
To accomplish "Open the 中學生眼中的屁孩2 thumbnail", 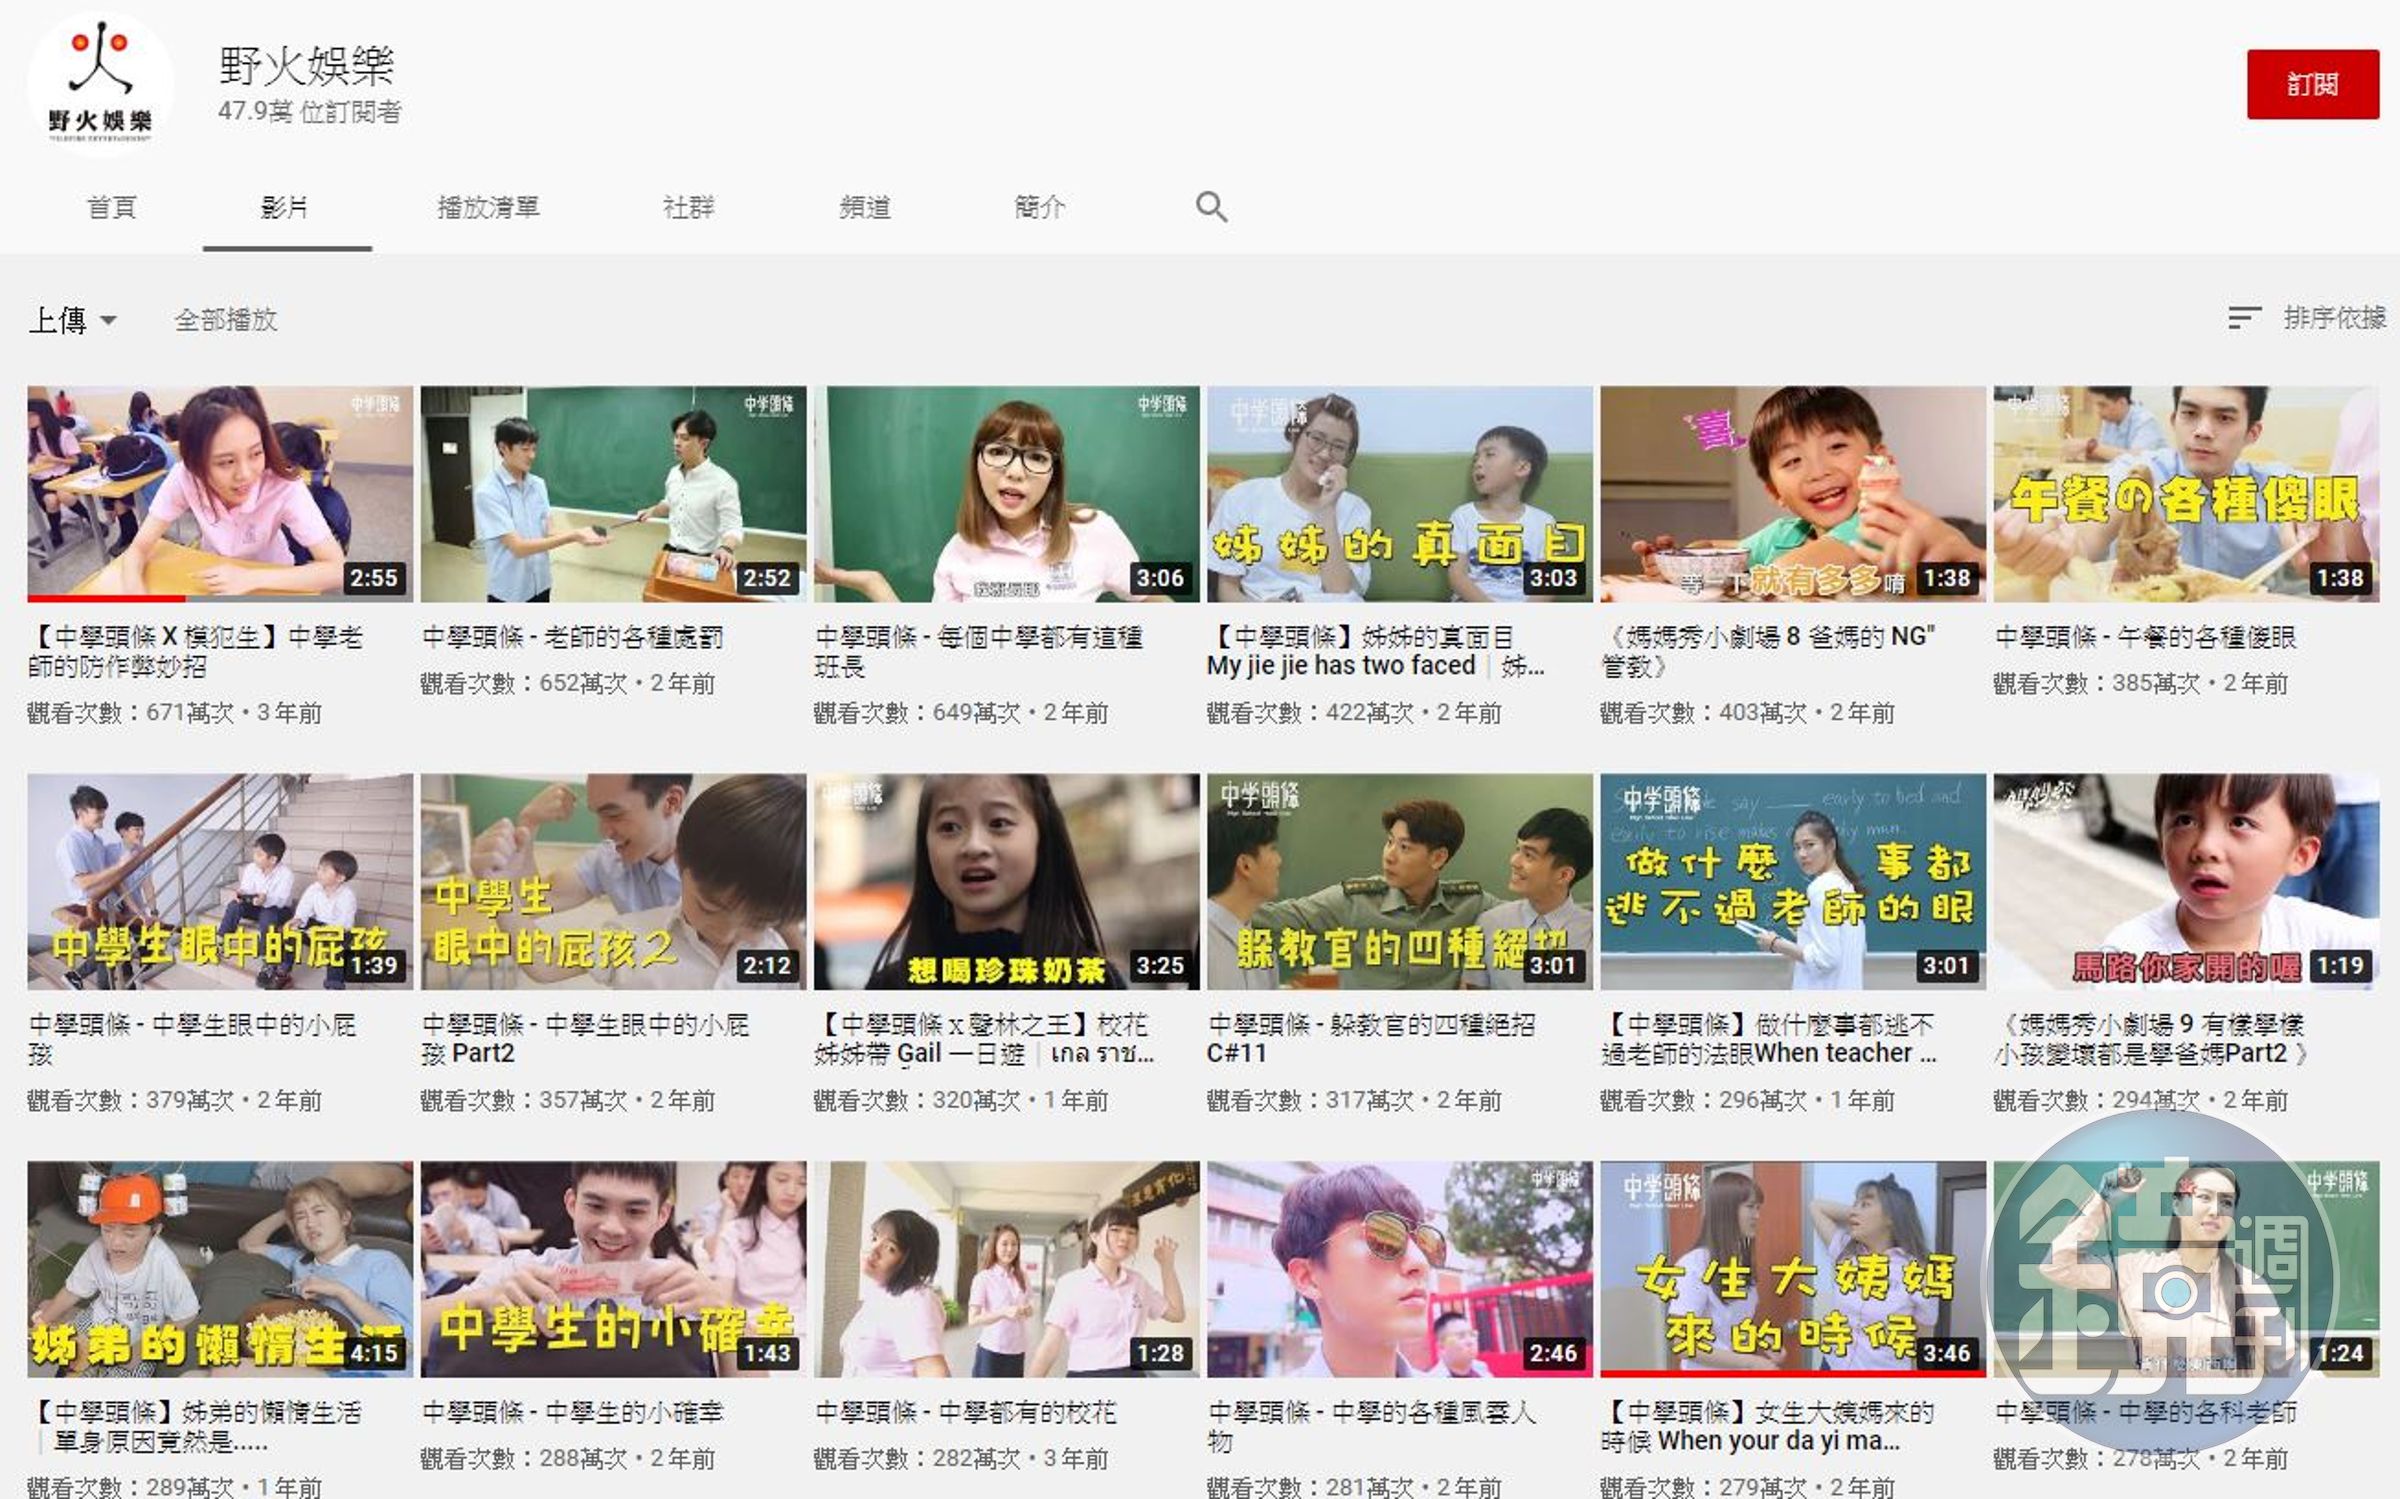I will coord(613,881).
